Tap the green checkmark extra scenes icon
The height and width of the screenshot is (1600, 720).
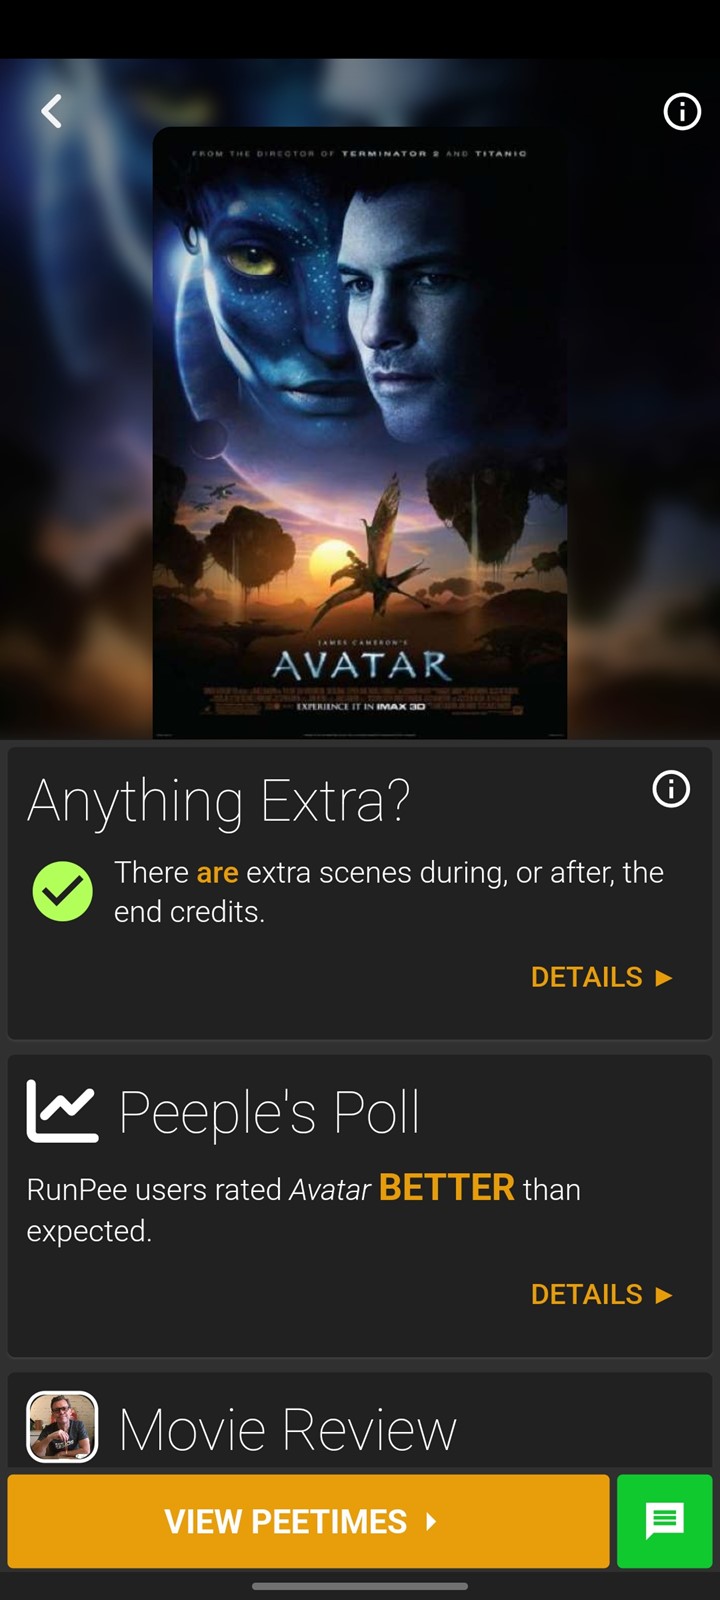tap(62, 891)
